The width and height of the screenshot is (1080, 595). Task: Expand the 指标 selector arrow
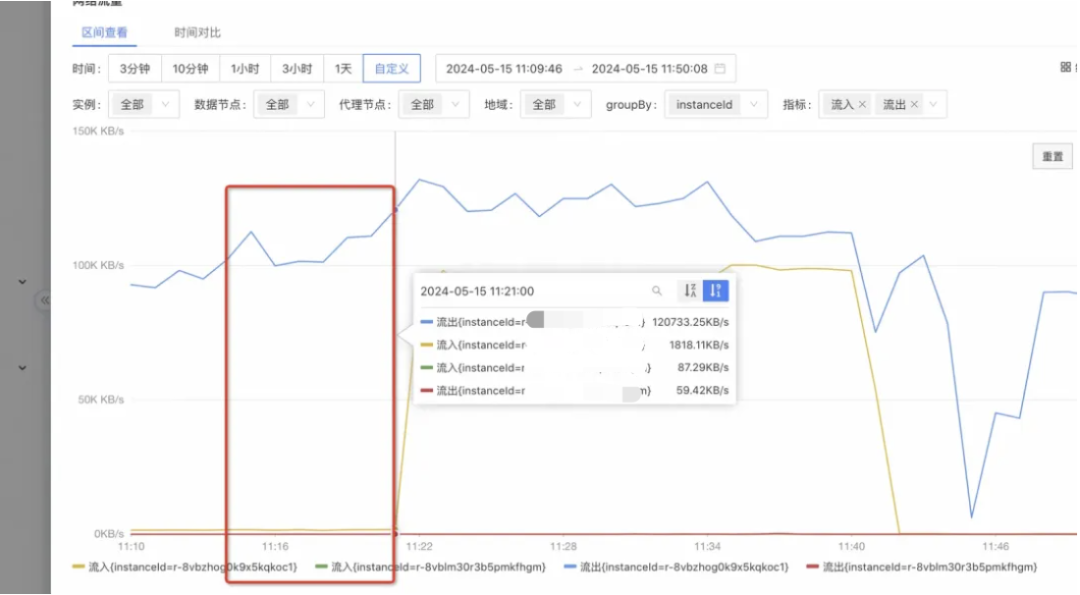(x=933, y=105)
